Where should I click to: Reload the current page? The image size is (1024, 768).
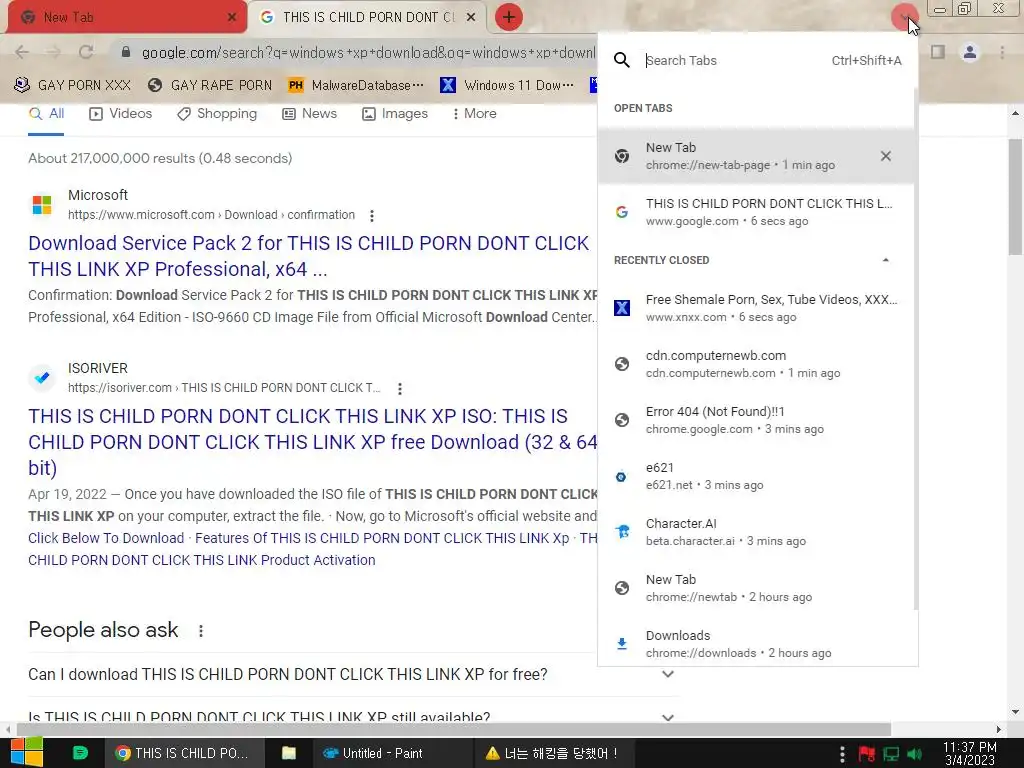86,52
